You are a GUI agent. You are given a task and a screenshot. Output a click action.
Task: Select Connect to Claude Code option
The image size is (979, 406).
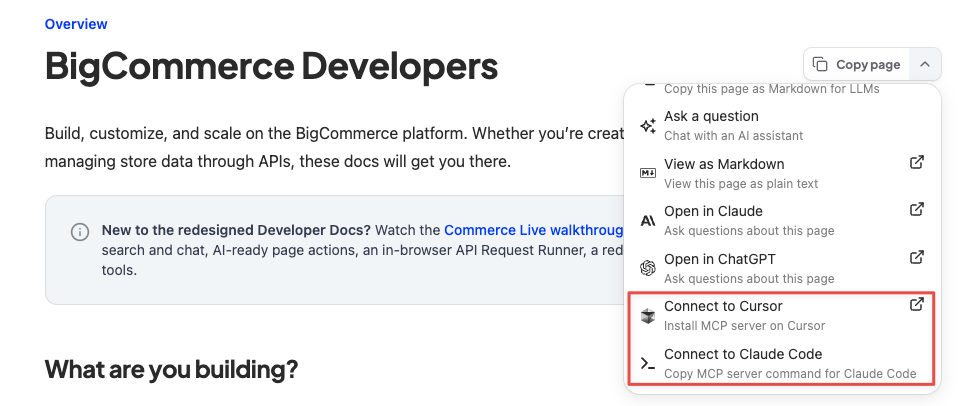pos(782,364)
